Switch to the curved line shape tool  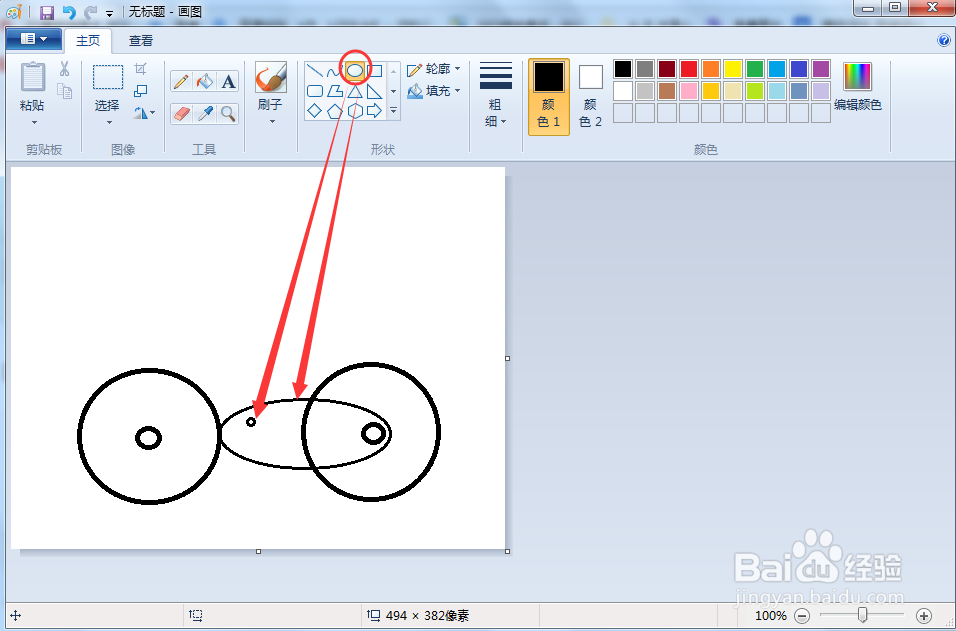pos(335,71)
